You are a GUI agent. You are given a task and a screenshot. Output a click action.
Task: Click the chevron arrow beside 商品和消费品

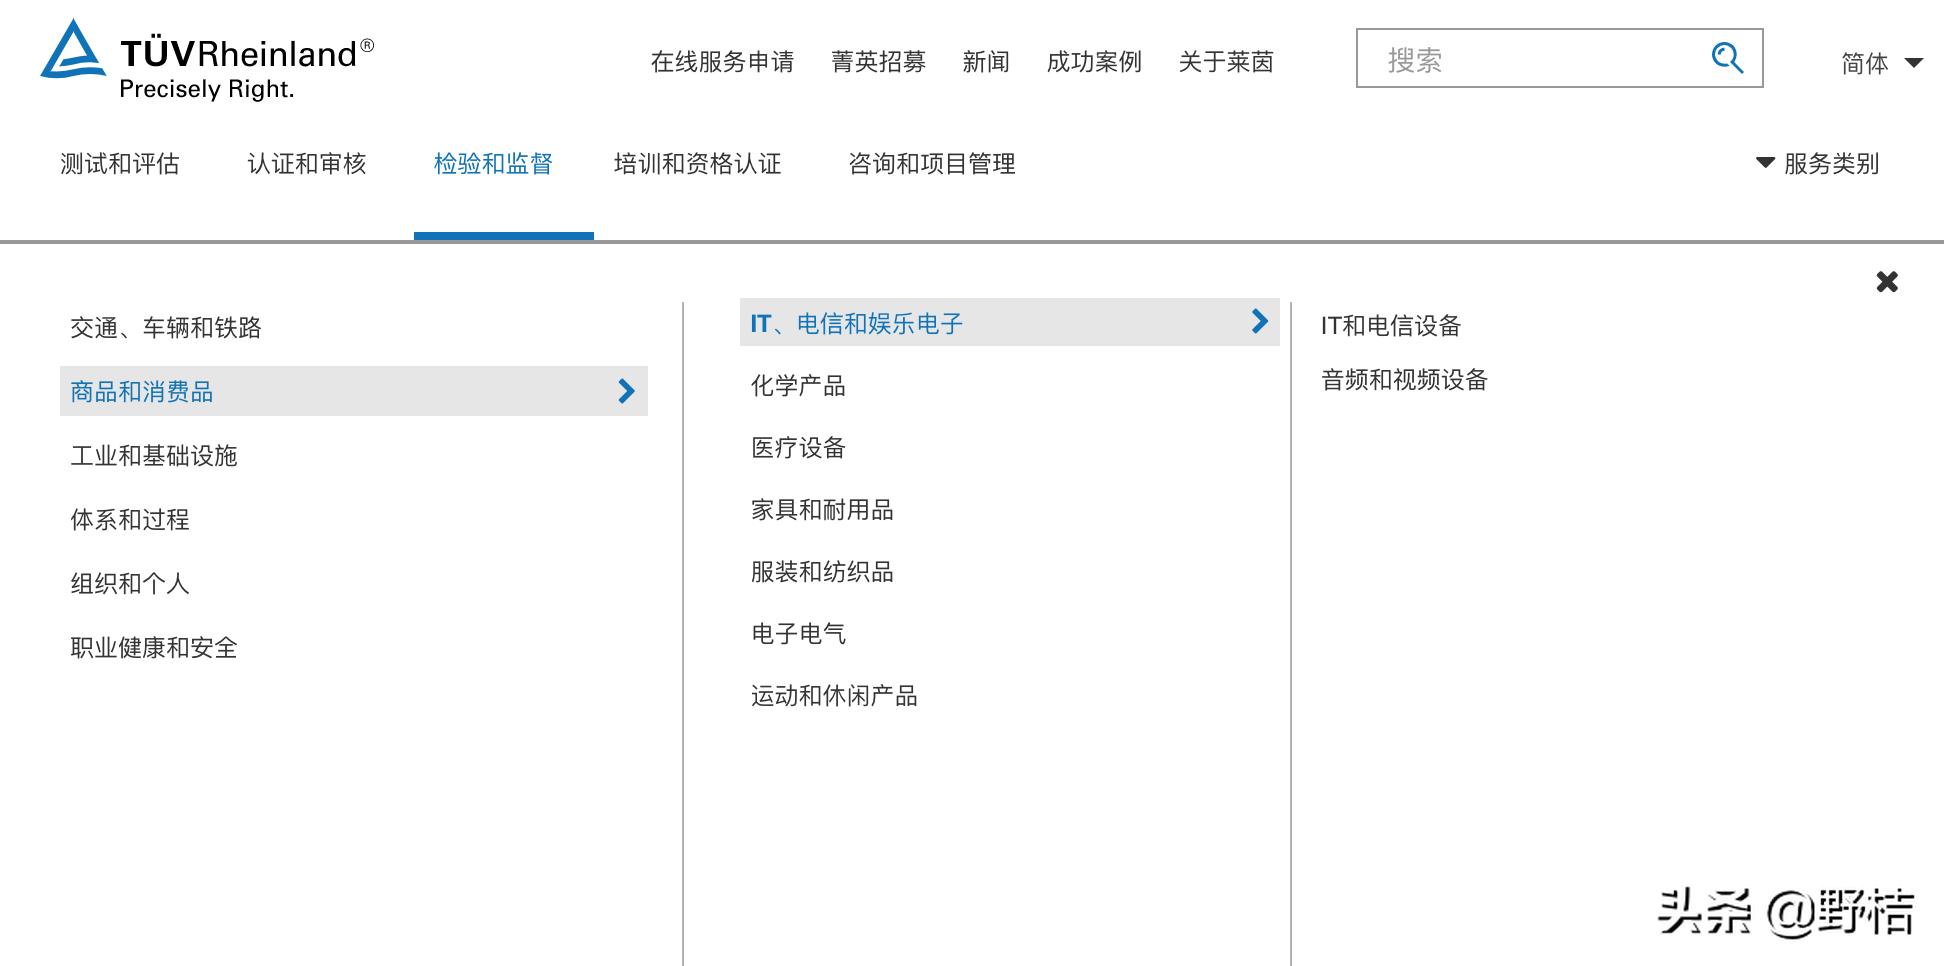(x=626, y=391)
